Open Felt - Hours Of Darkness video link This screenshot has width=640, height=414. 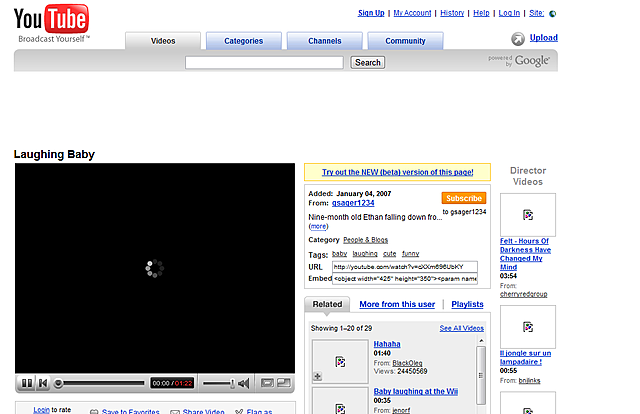[526, 254]
